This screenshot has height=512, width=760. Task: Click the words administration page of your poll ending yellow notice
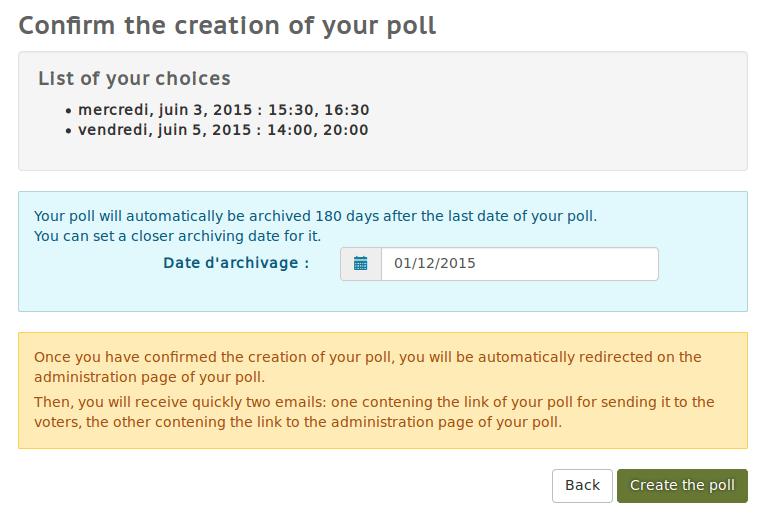point(446,422)
